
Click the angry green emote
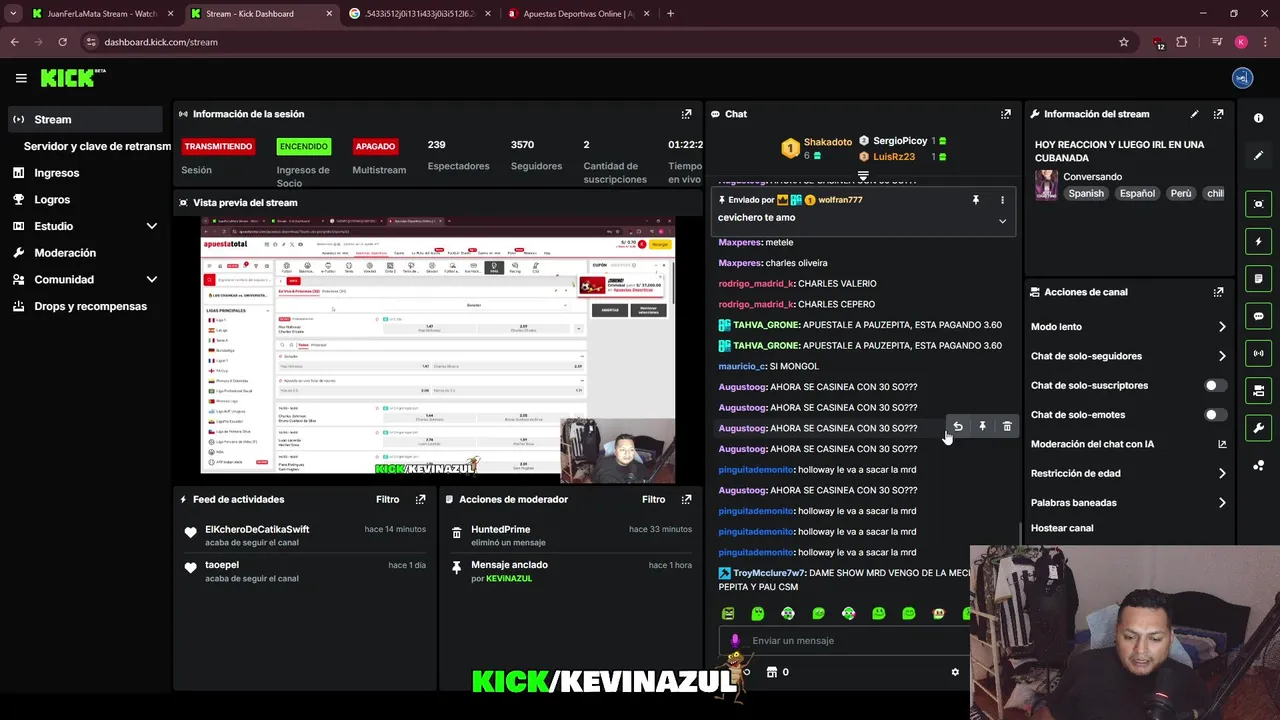728,613
